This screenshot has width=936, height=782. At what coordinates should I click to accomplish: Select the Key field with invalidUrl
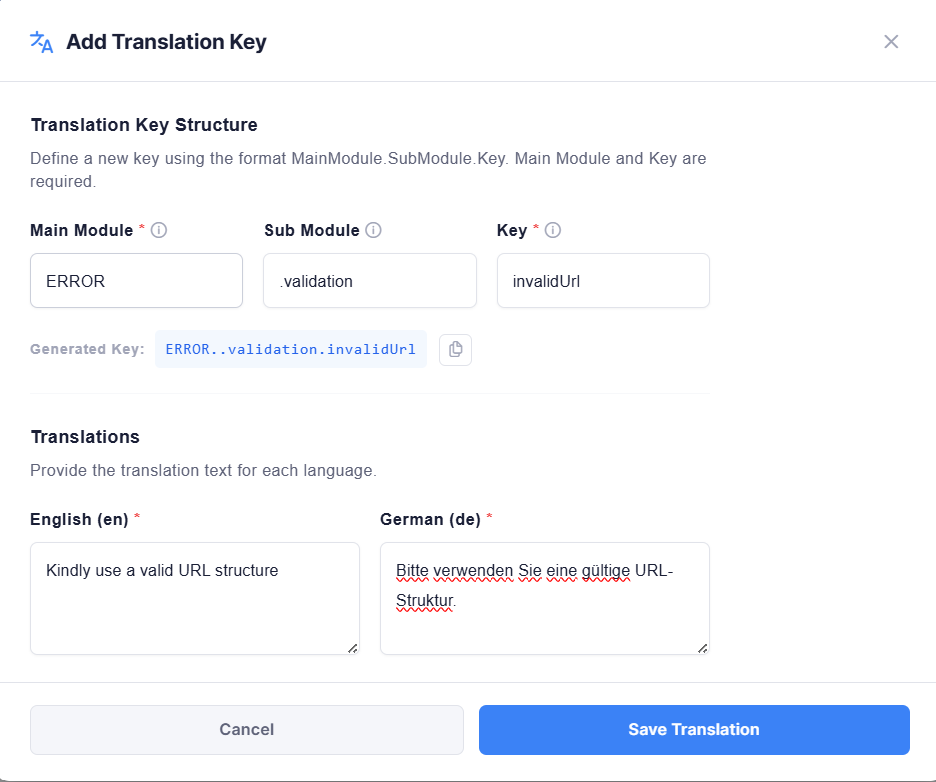pos(603,281)
